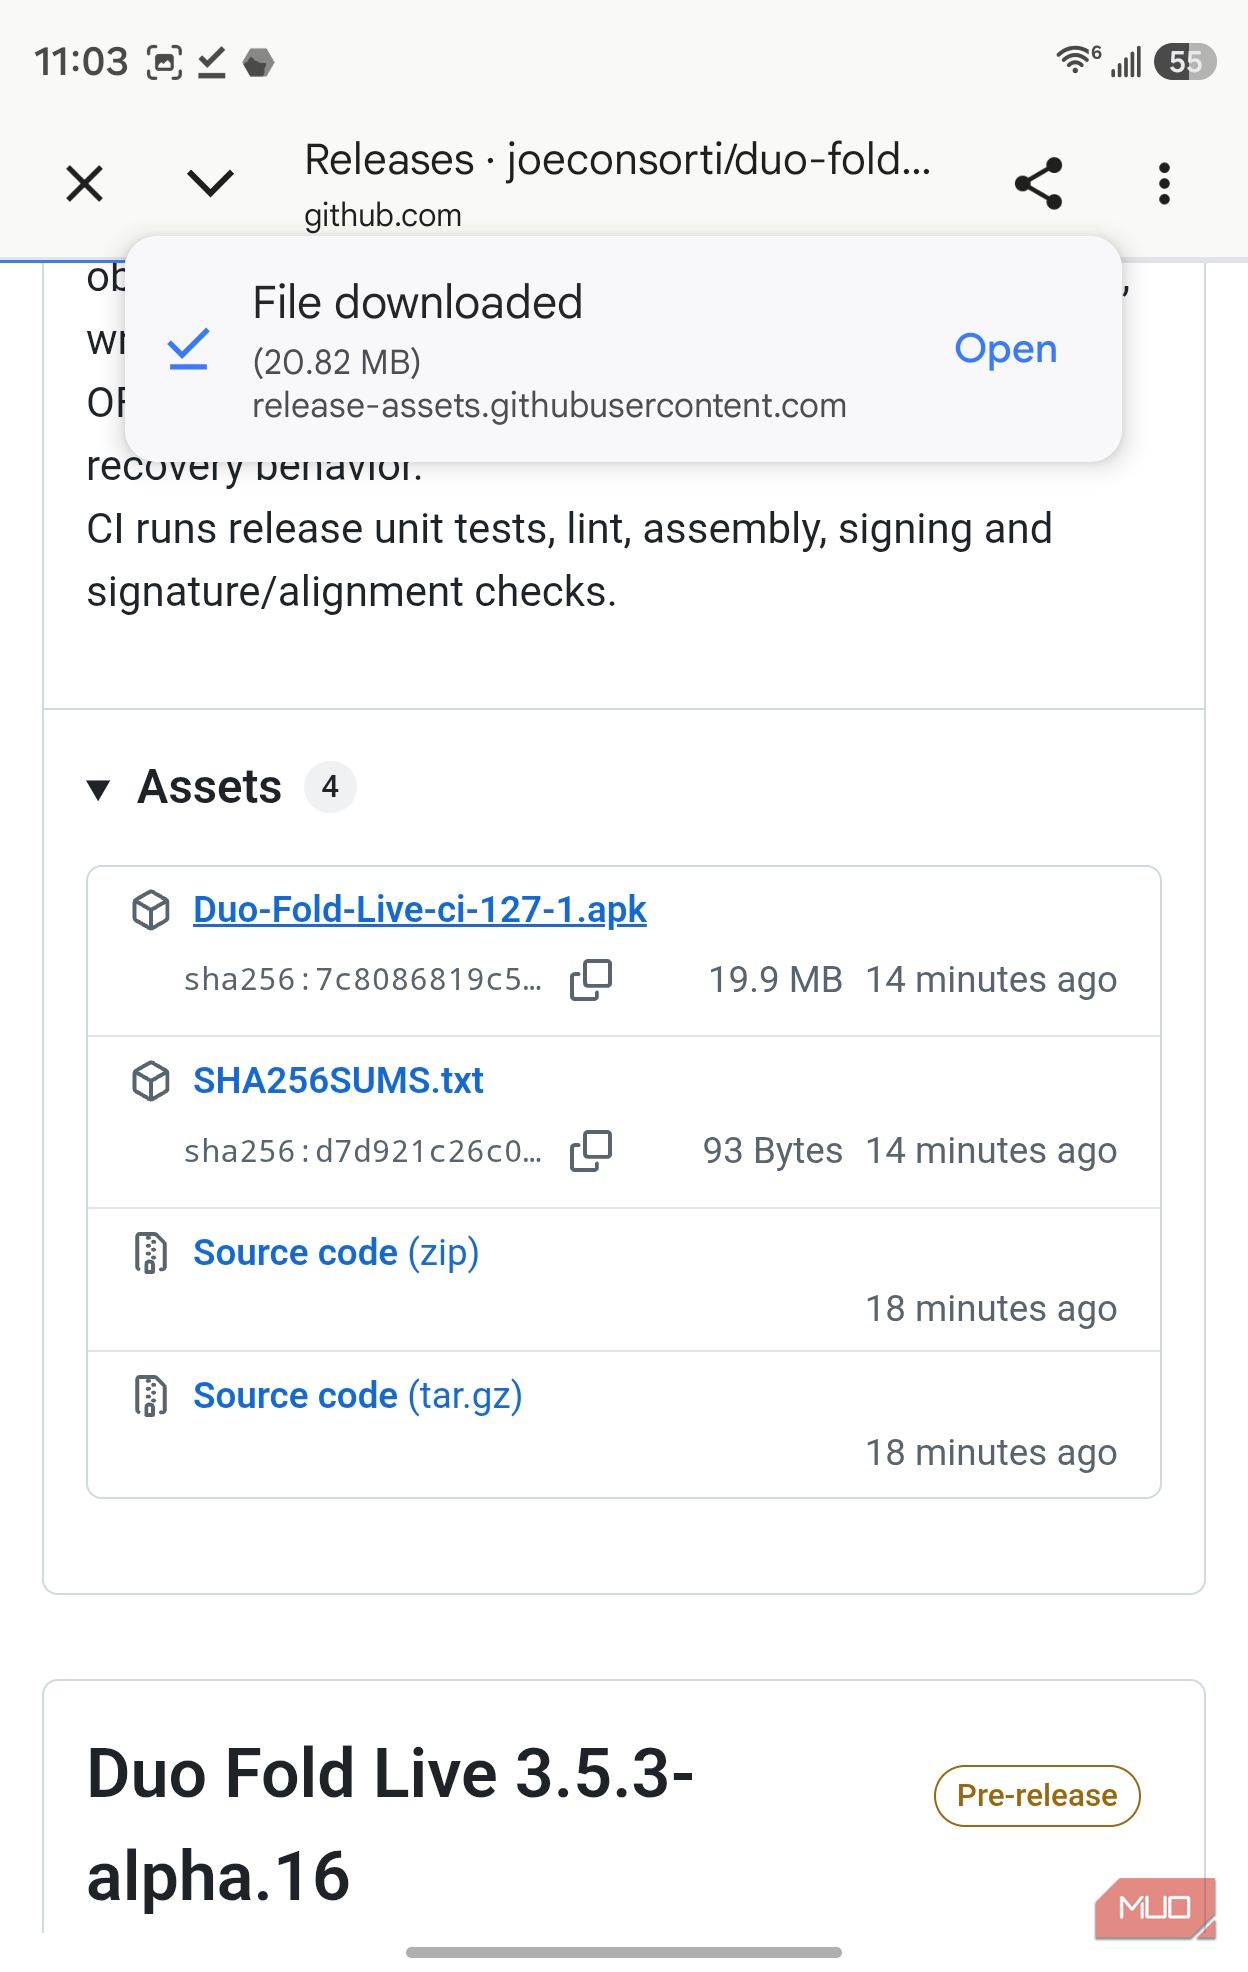The image size is (1248, 1972).
Task: Tap the page title Releases · joeconsorti/duo-fold
Action: pyautogui.click(x=618, y=160)
